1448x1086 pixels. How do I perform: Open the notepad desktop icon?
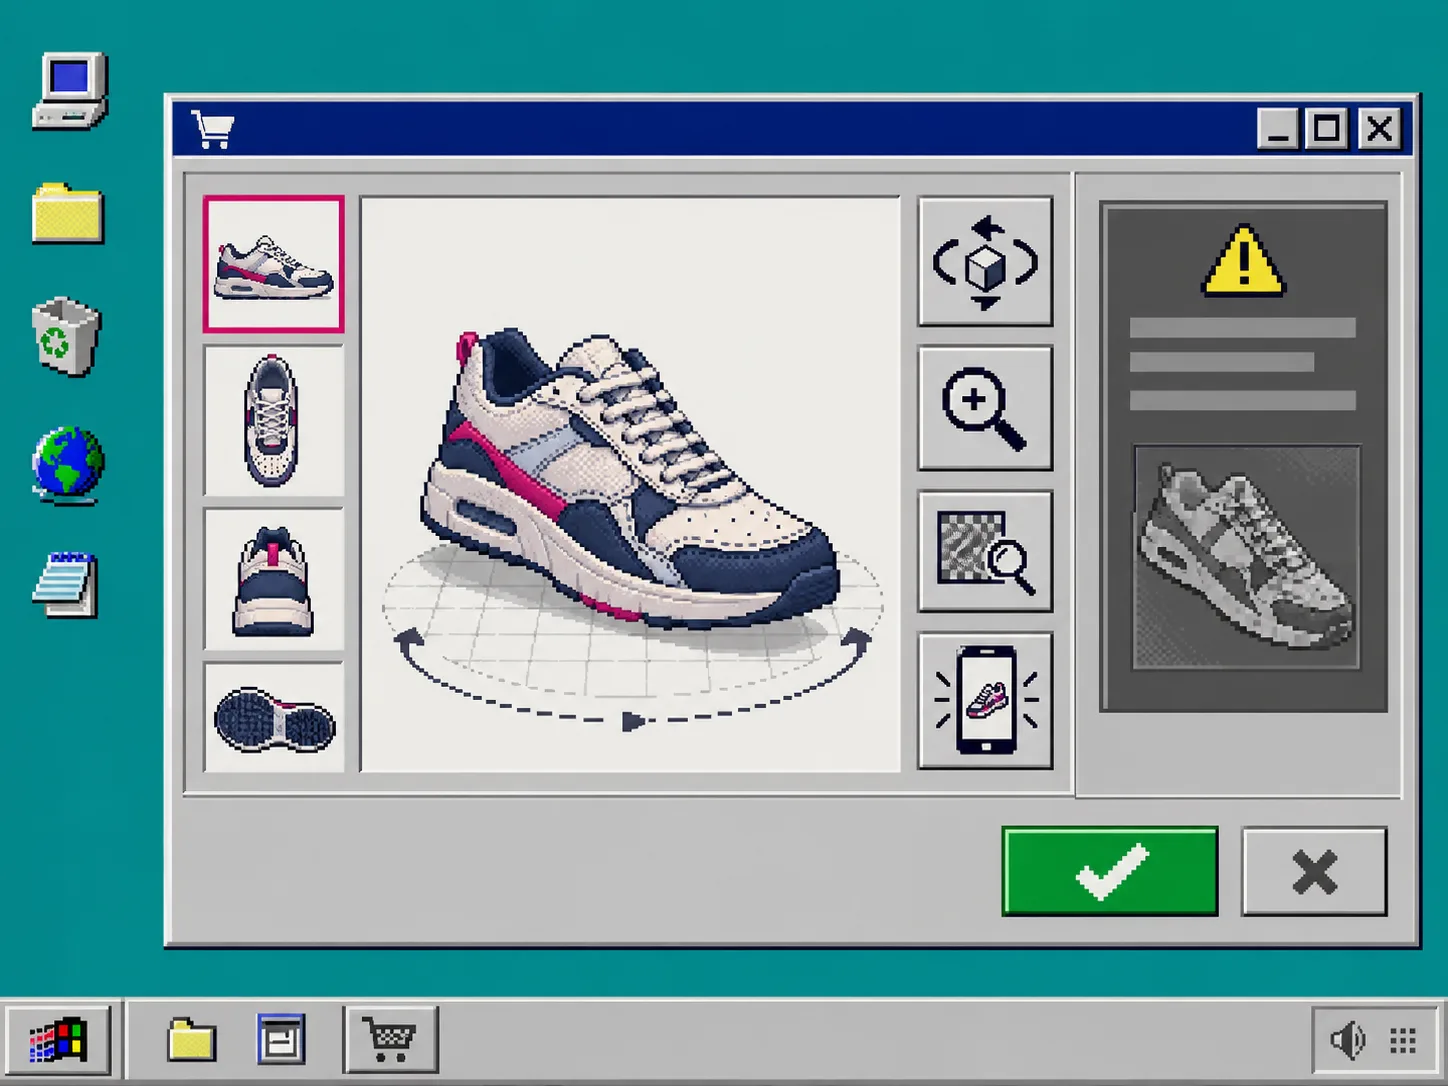tap(66, 585)
